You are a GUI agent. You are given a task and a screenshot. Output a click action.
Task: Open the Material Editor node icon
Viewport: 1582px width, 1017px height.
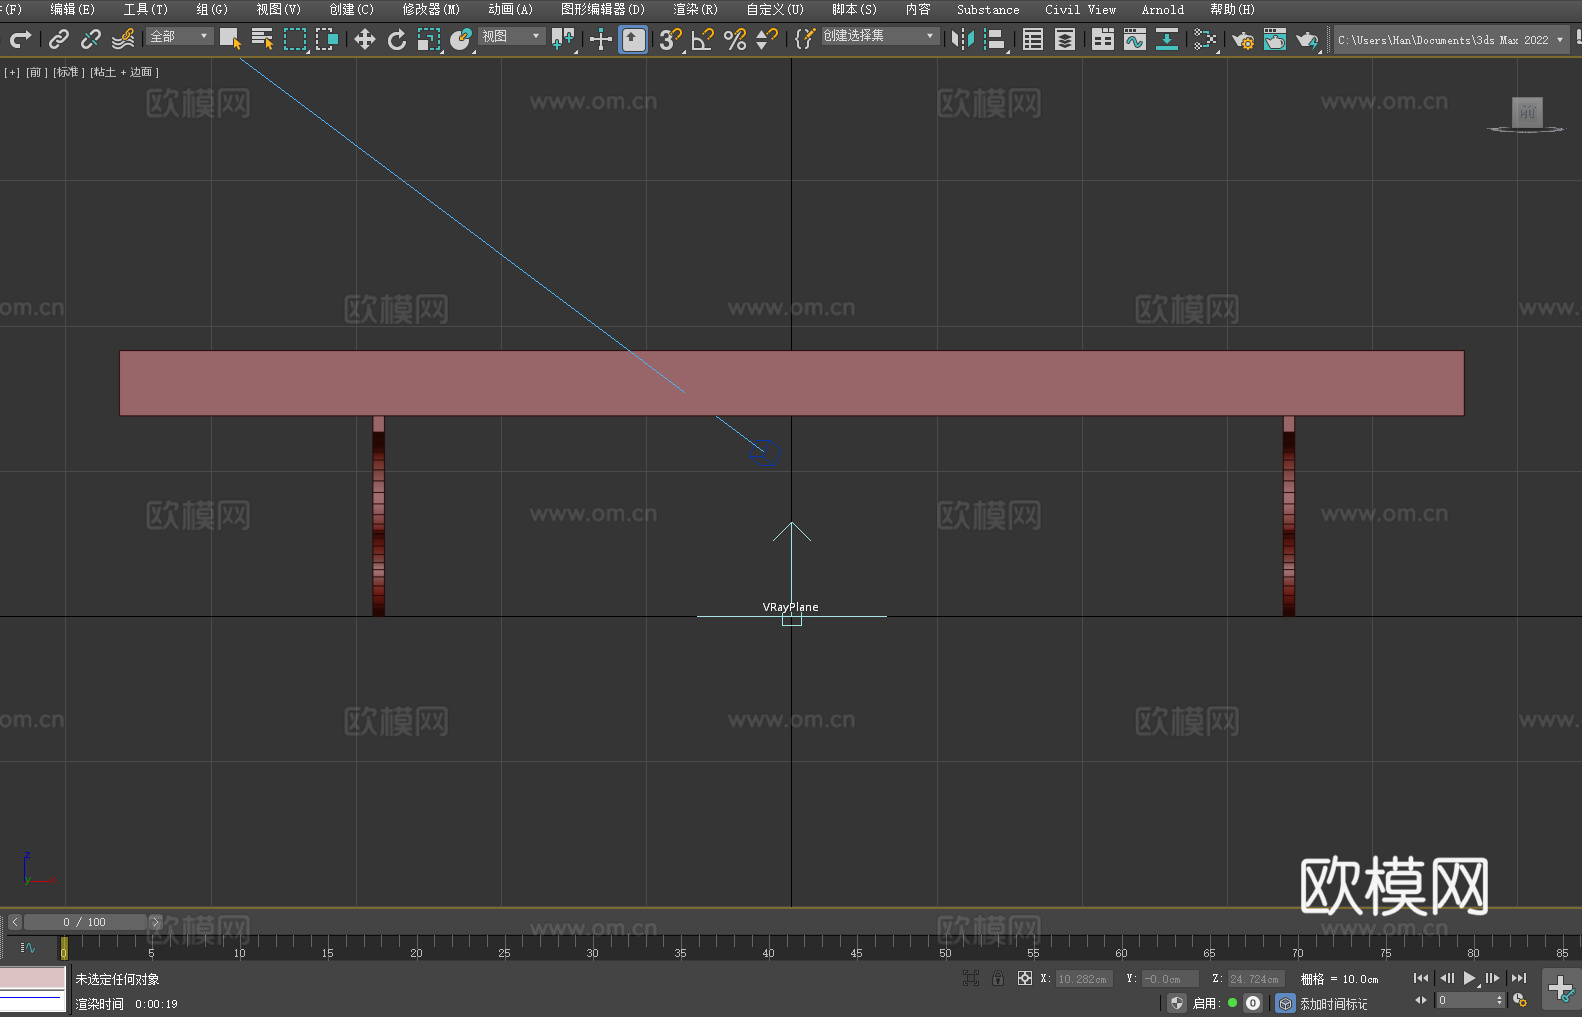tap(1205, 39)
